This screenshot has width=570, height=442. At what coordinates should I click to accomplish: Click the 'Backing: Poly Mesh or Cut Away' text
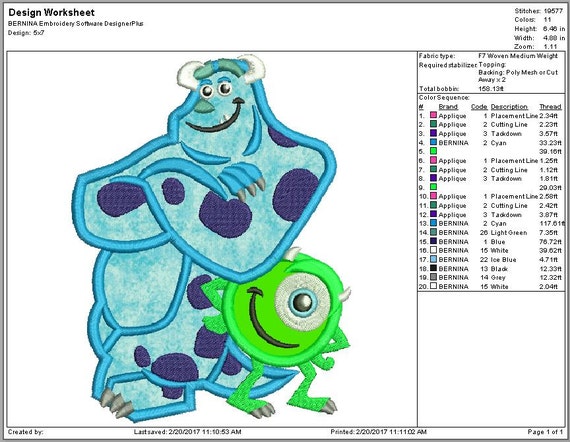coord(518,76)
